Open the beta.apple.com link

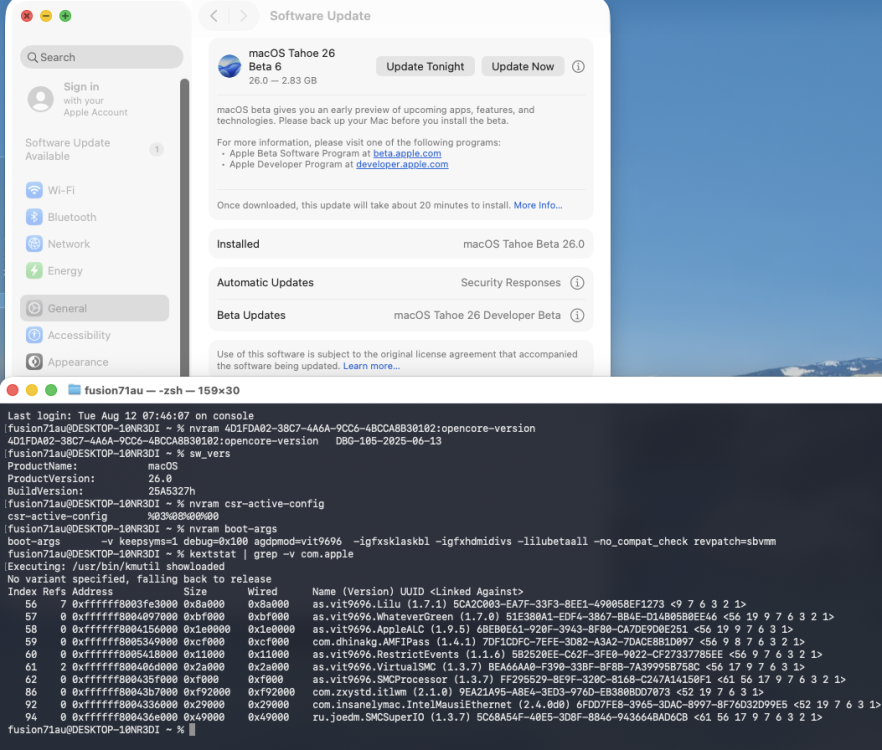tap(407, 154)
